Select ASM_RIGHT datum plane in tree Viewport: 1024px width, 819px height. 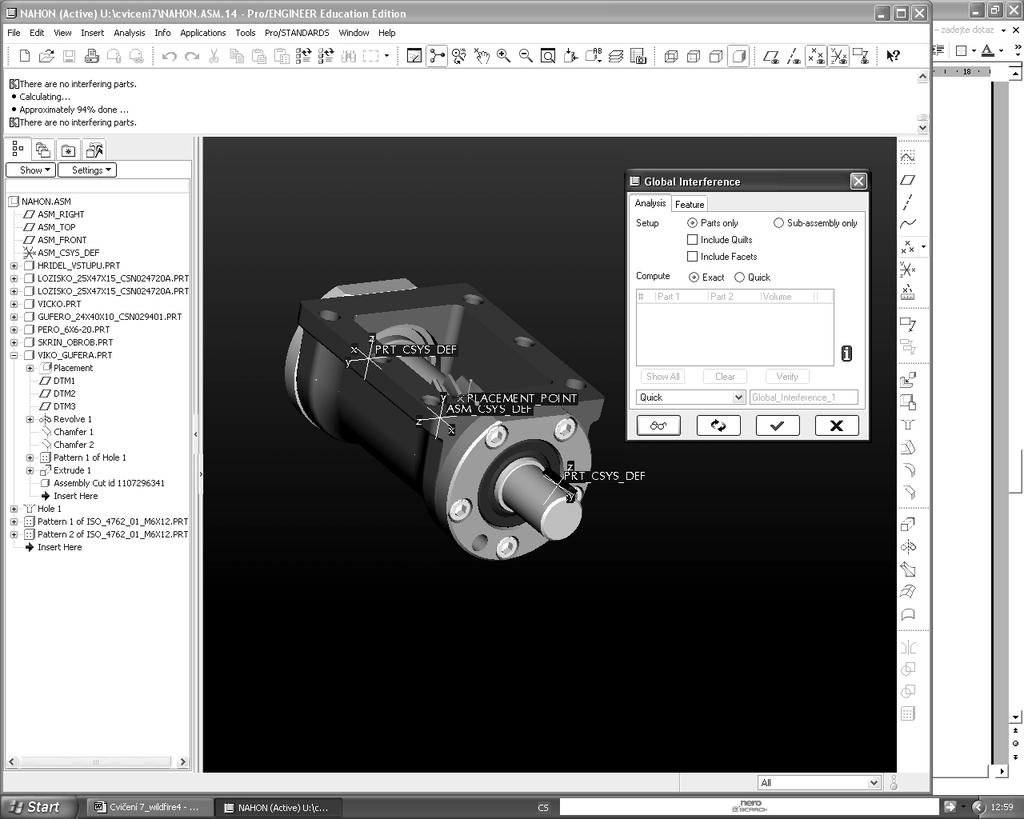61,214
